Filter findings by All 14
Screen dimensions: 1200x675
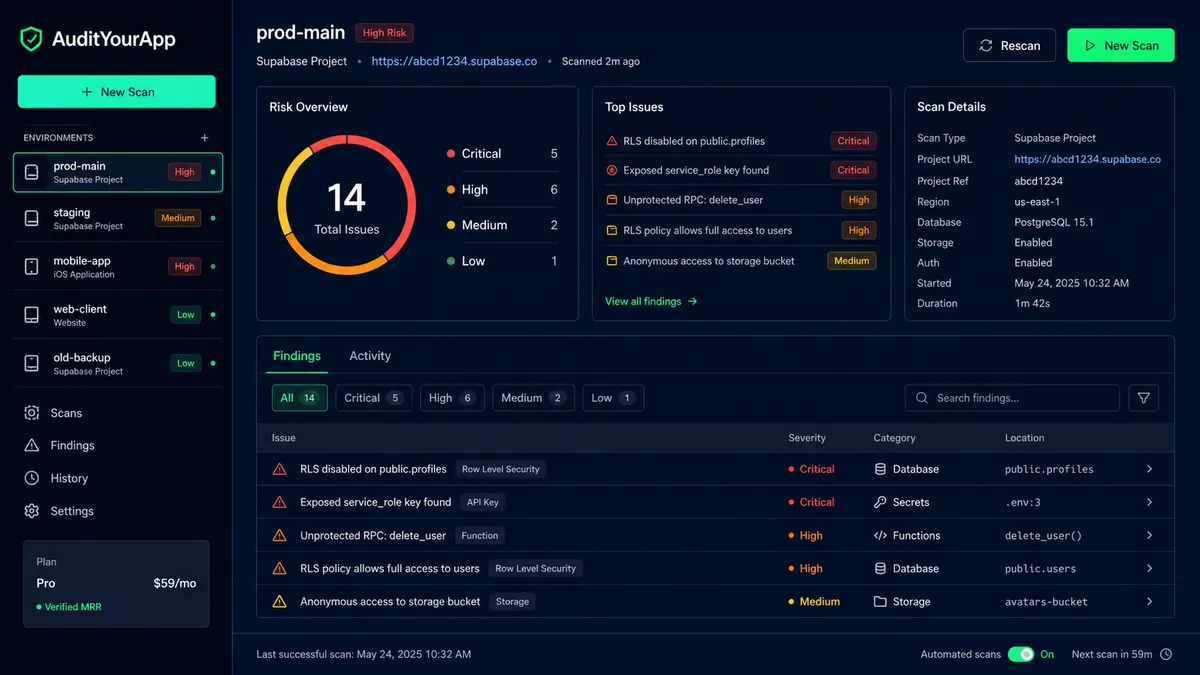click(299, 398)
